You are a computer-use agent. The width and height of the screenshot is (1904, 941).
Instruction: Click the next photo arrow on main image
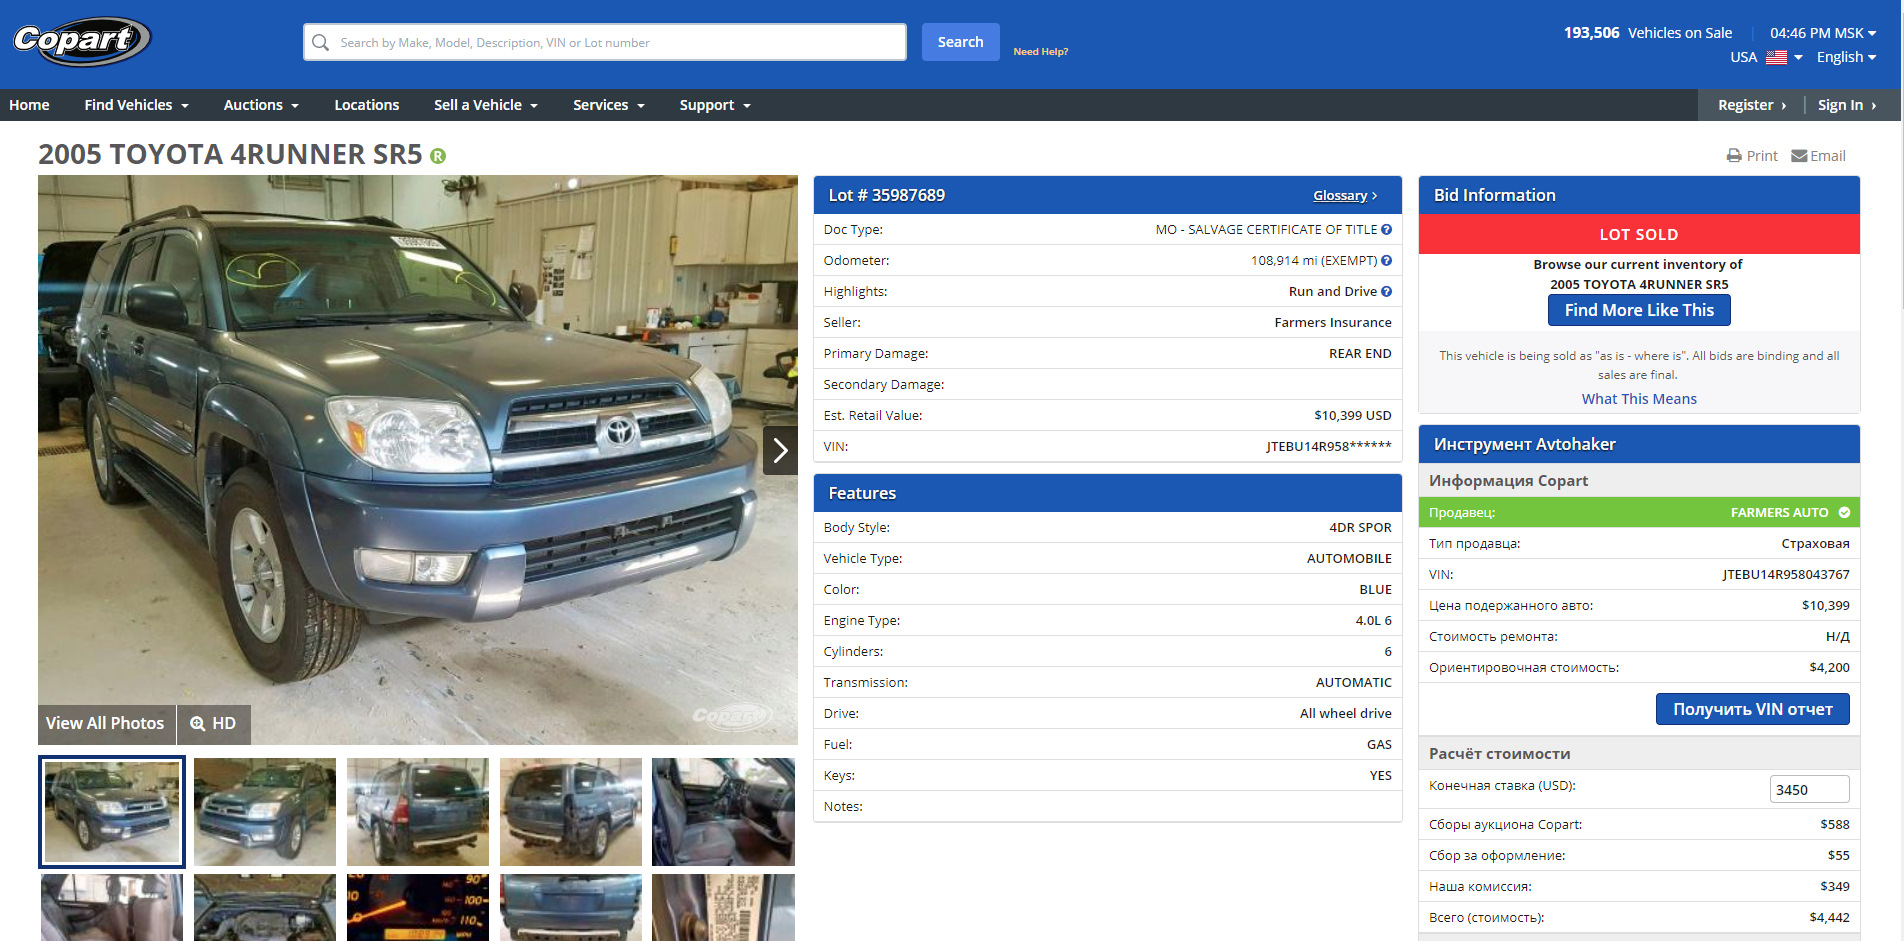[x=780, y=451]
